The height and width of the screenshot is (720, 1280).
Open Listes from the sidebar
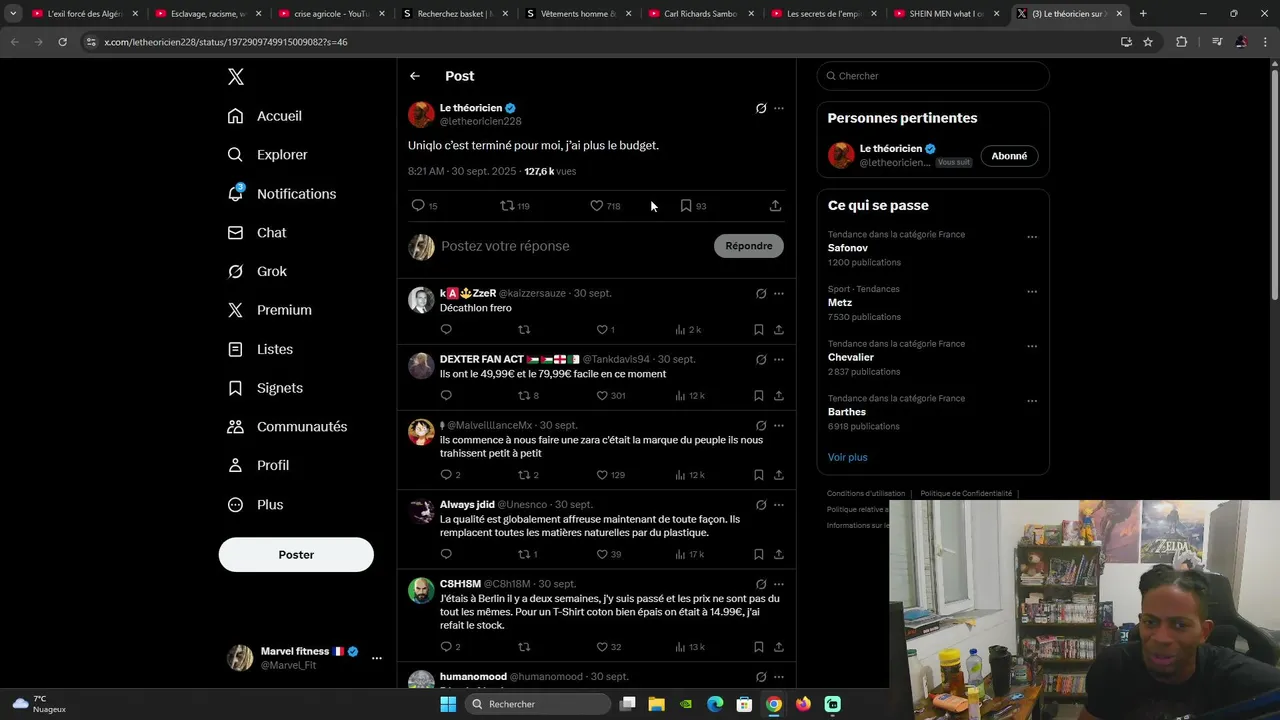(x=260, y=349)
